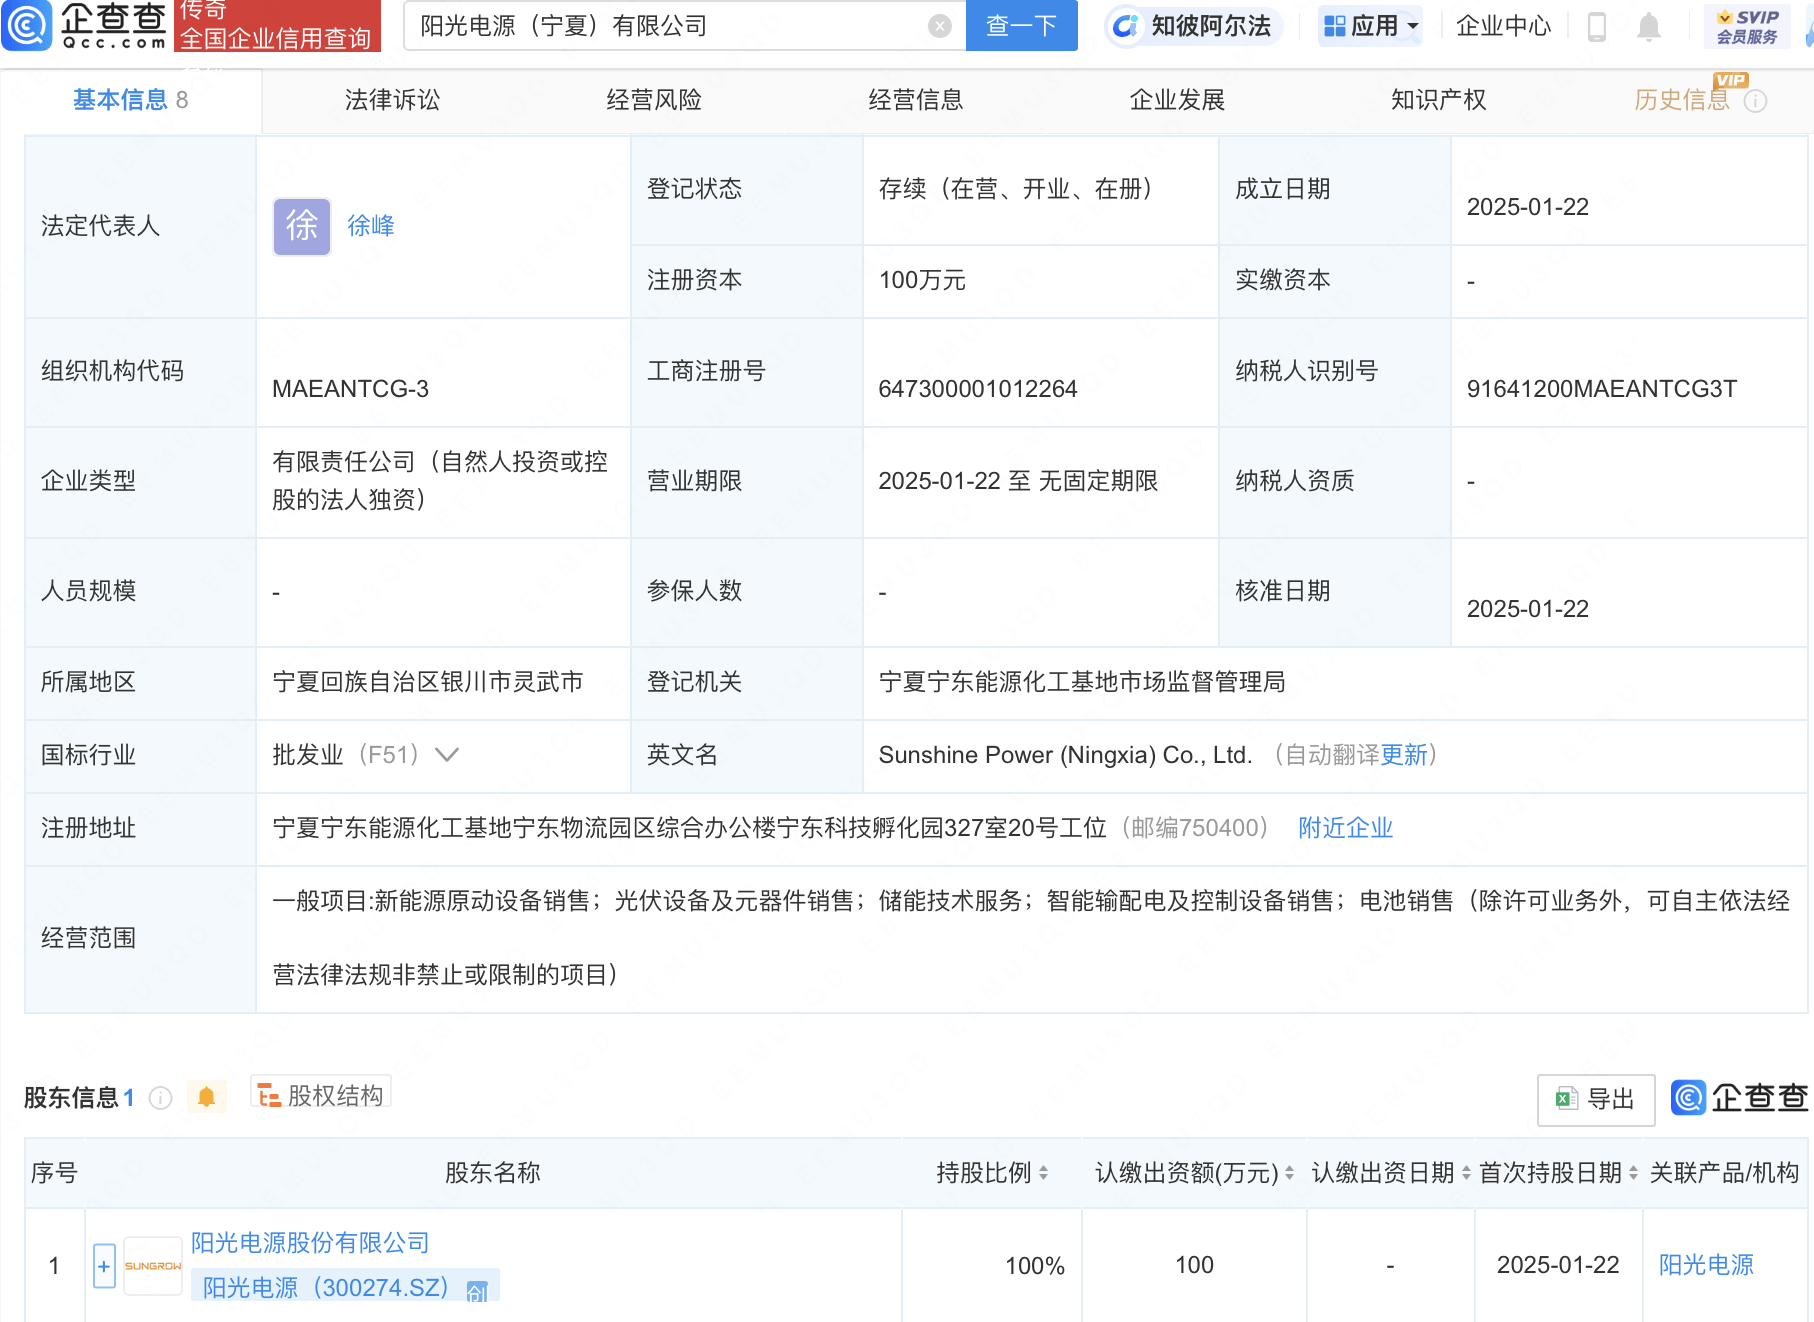1814x1322 pixels.
Task: Click the icon after 阳光电源（300274.SZ）
Action: point(477,1291)
